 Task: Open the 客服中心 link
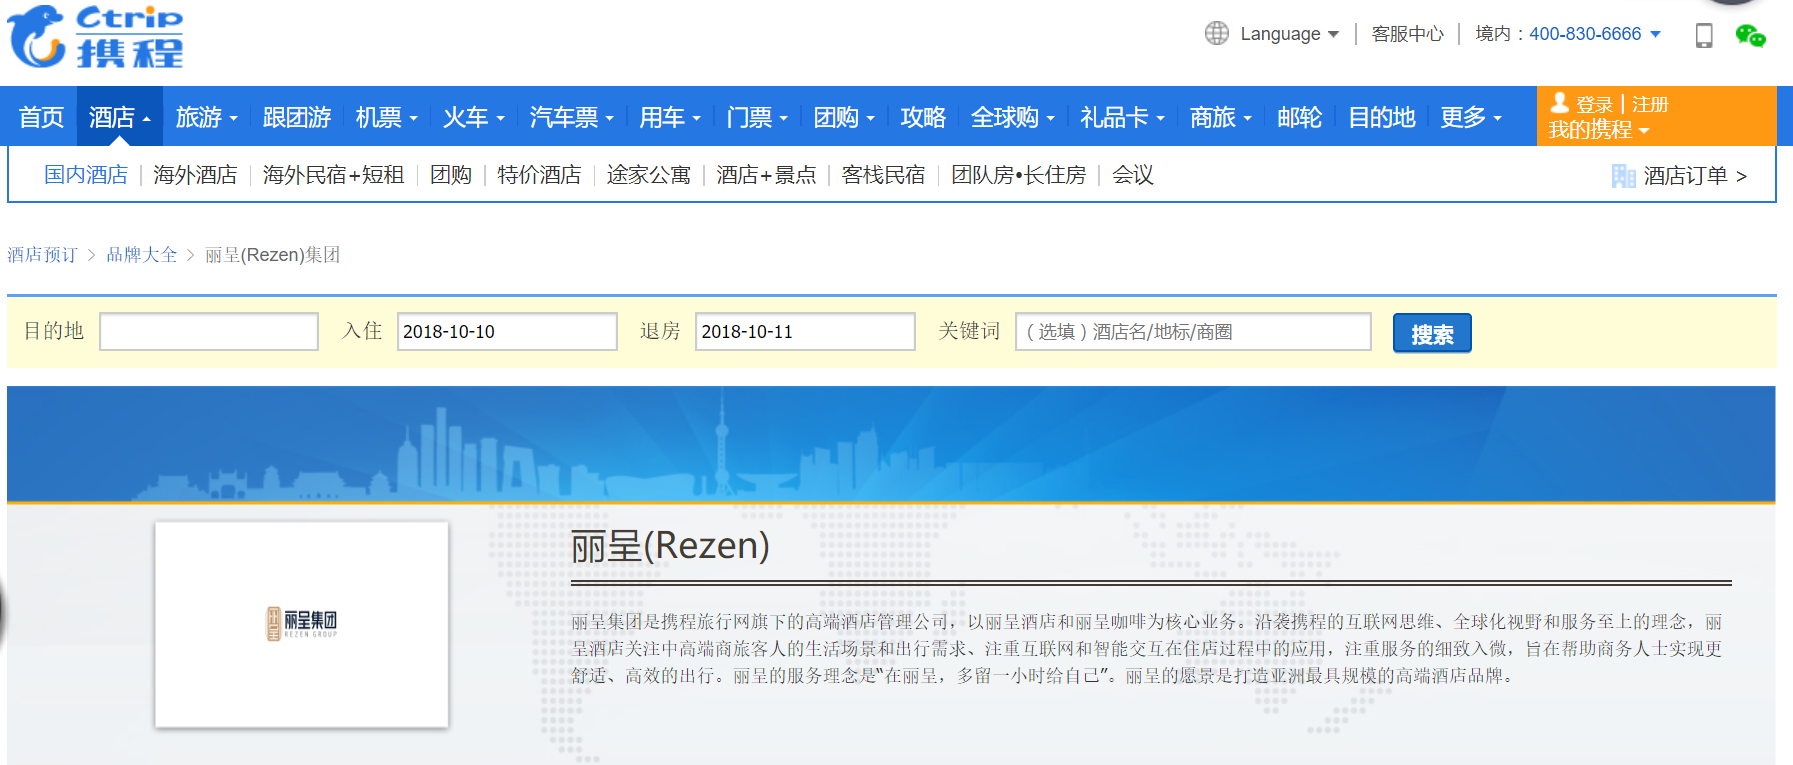click(1408, 34)
